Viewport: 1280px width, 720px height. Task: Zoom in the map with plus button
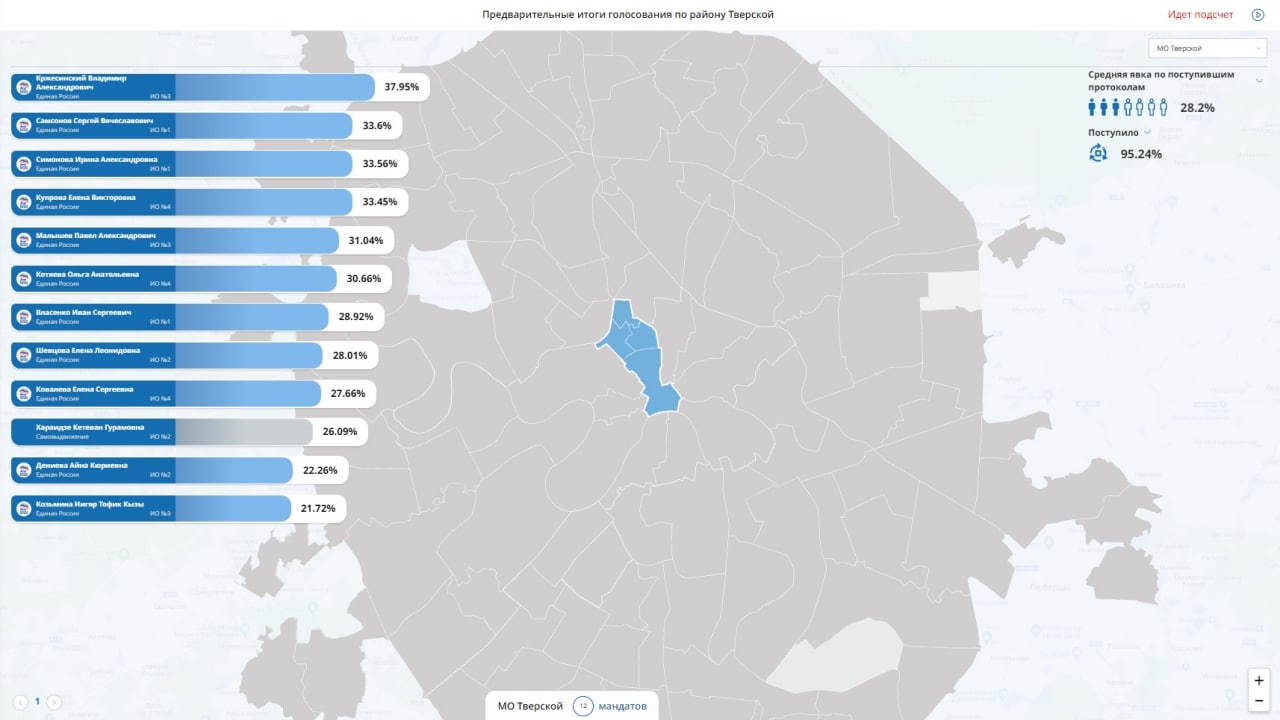point(1259,680)
